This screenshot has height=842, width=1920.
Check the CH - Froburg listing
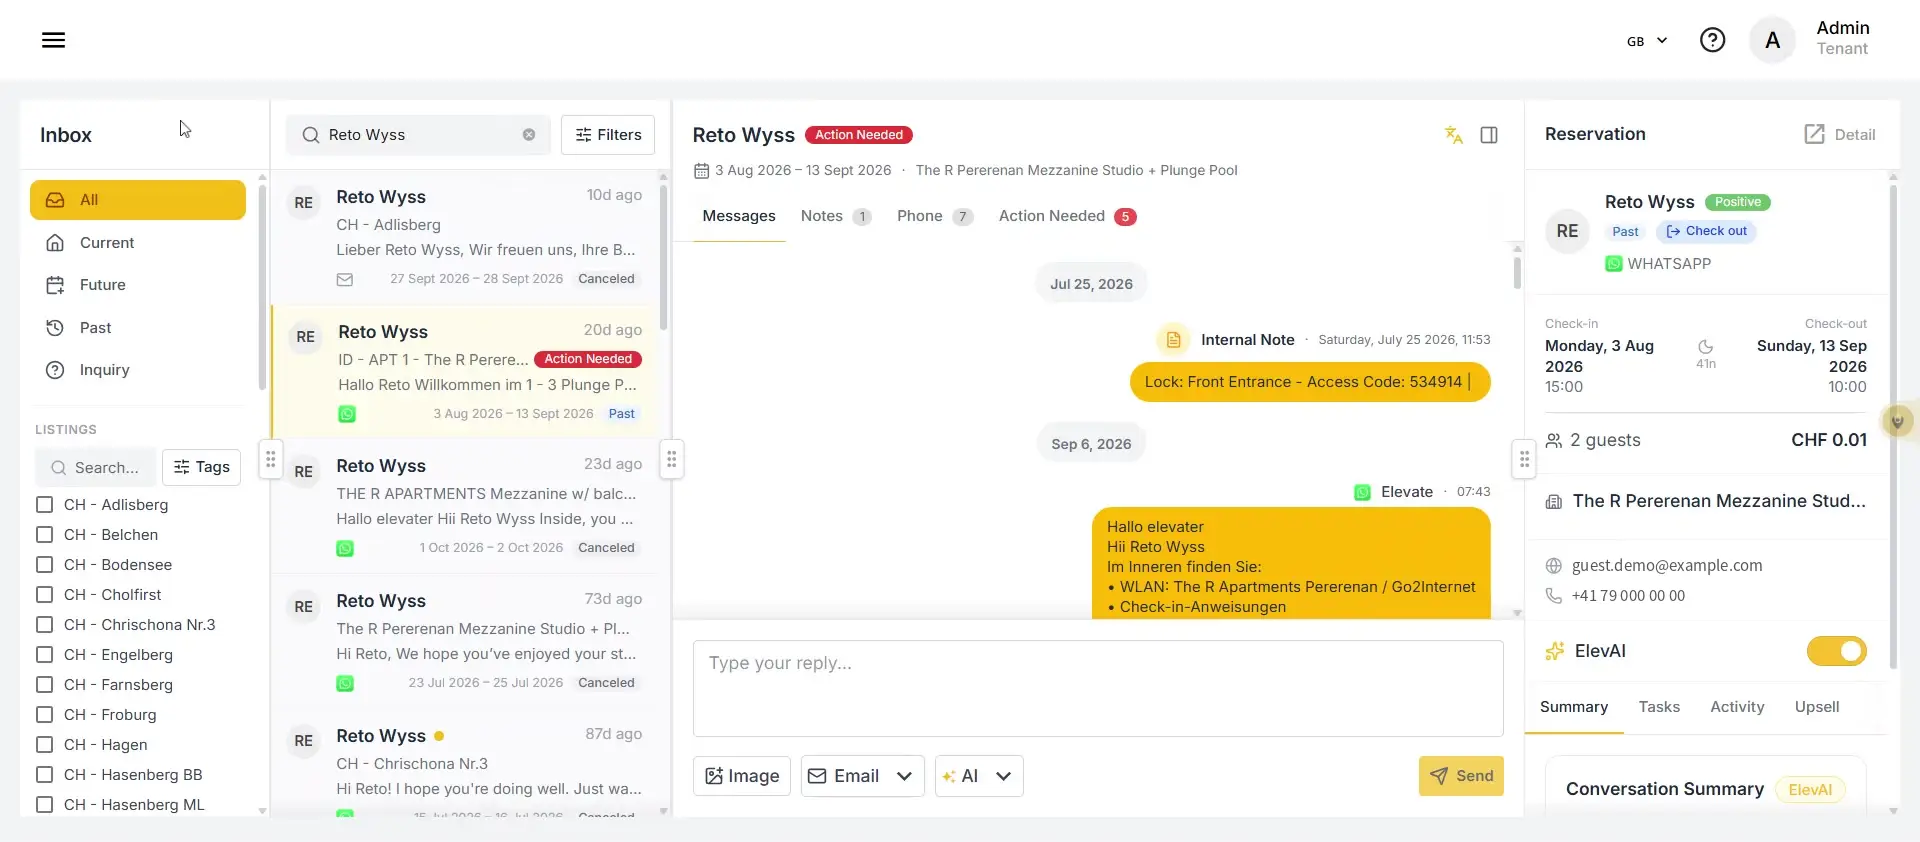pyautogui.click(x=44, y=715)
